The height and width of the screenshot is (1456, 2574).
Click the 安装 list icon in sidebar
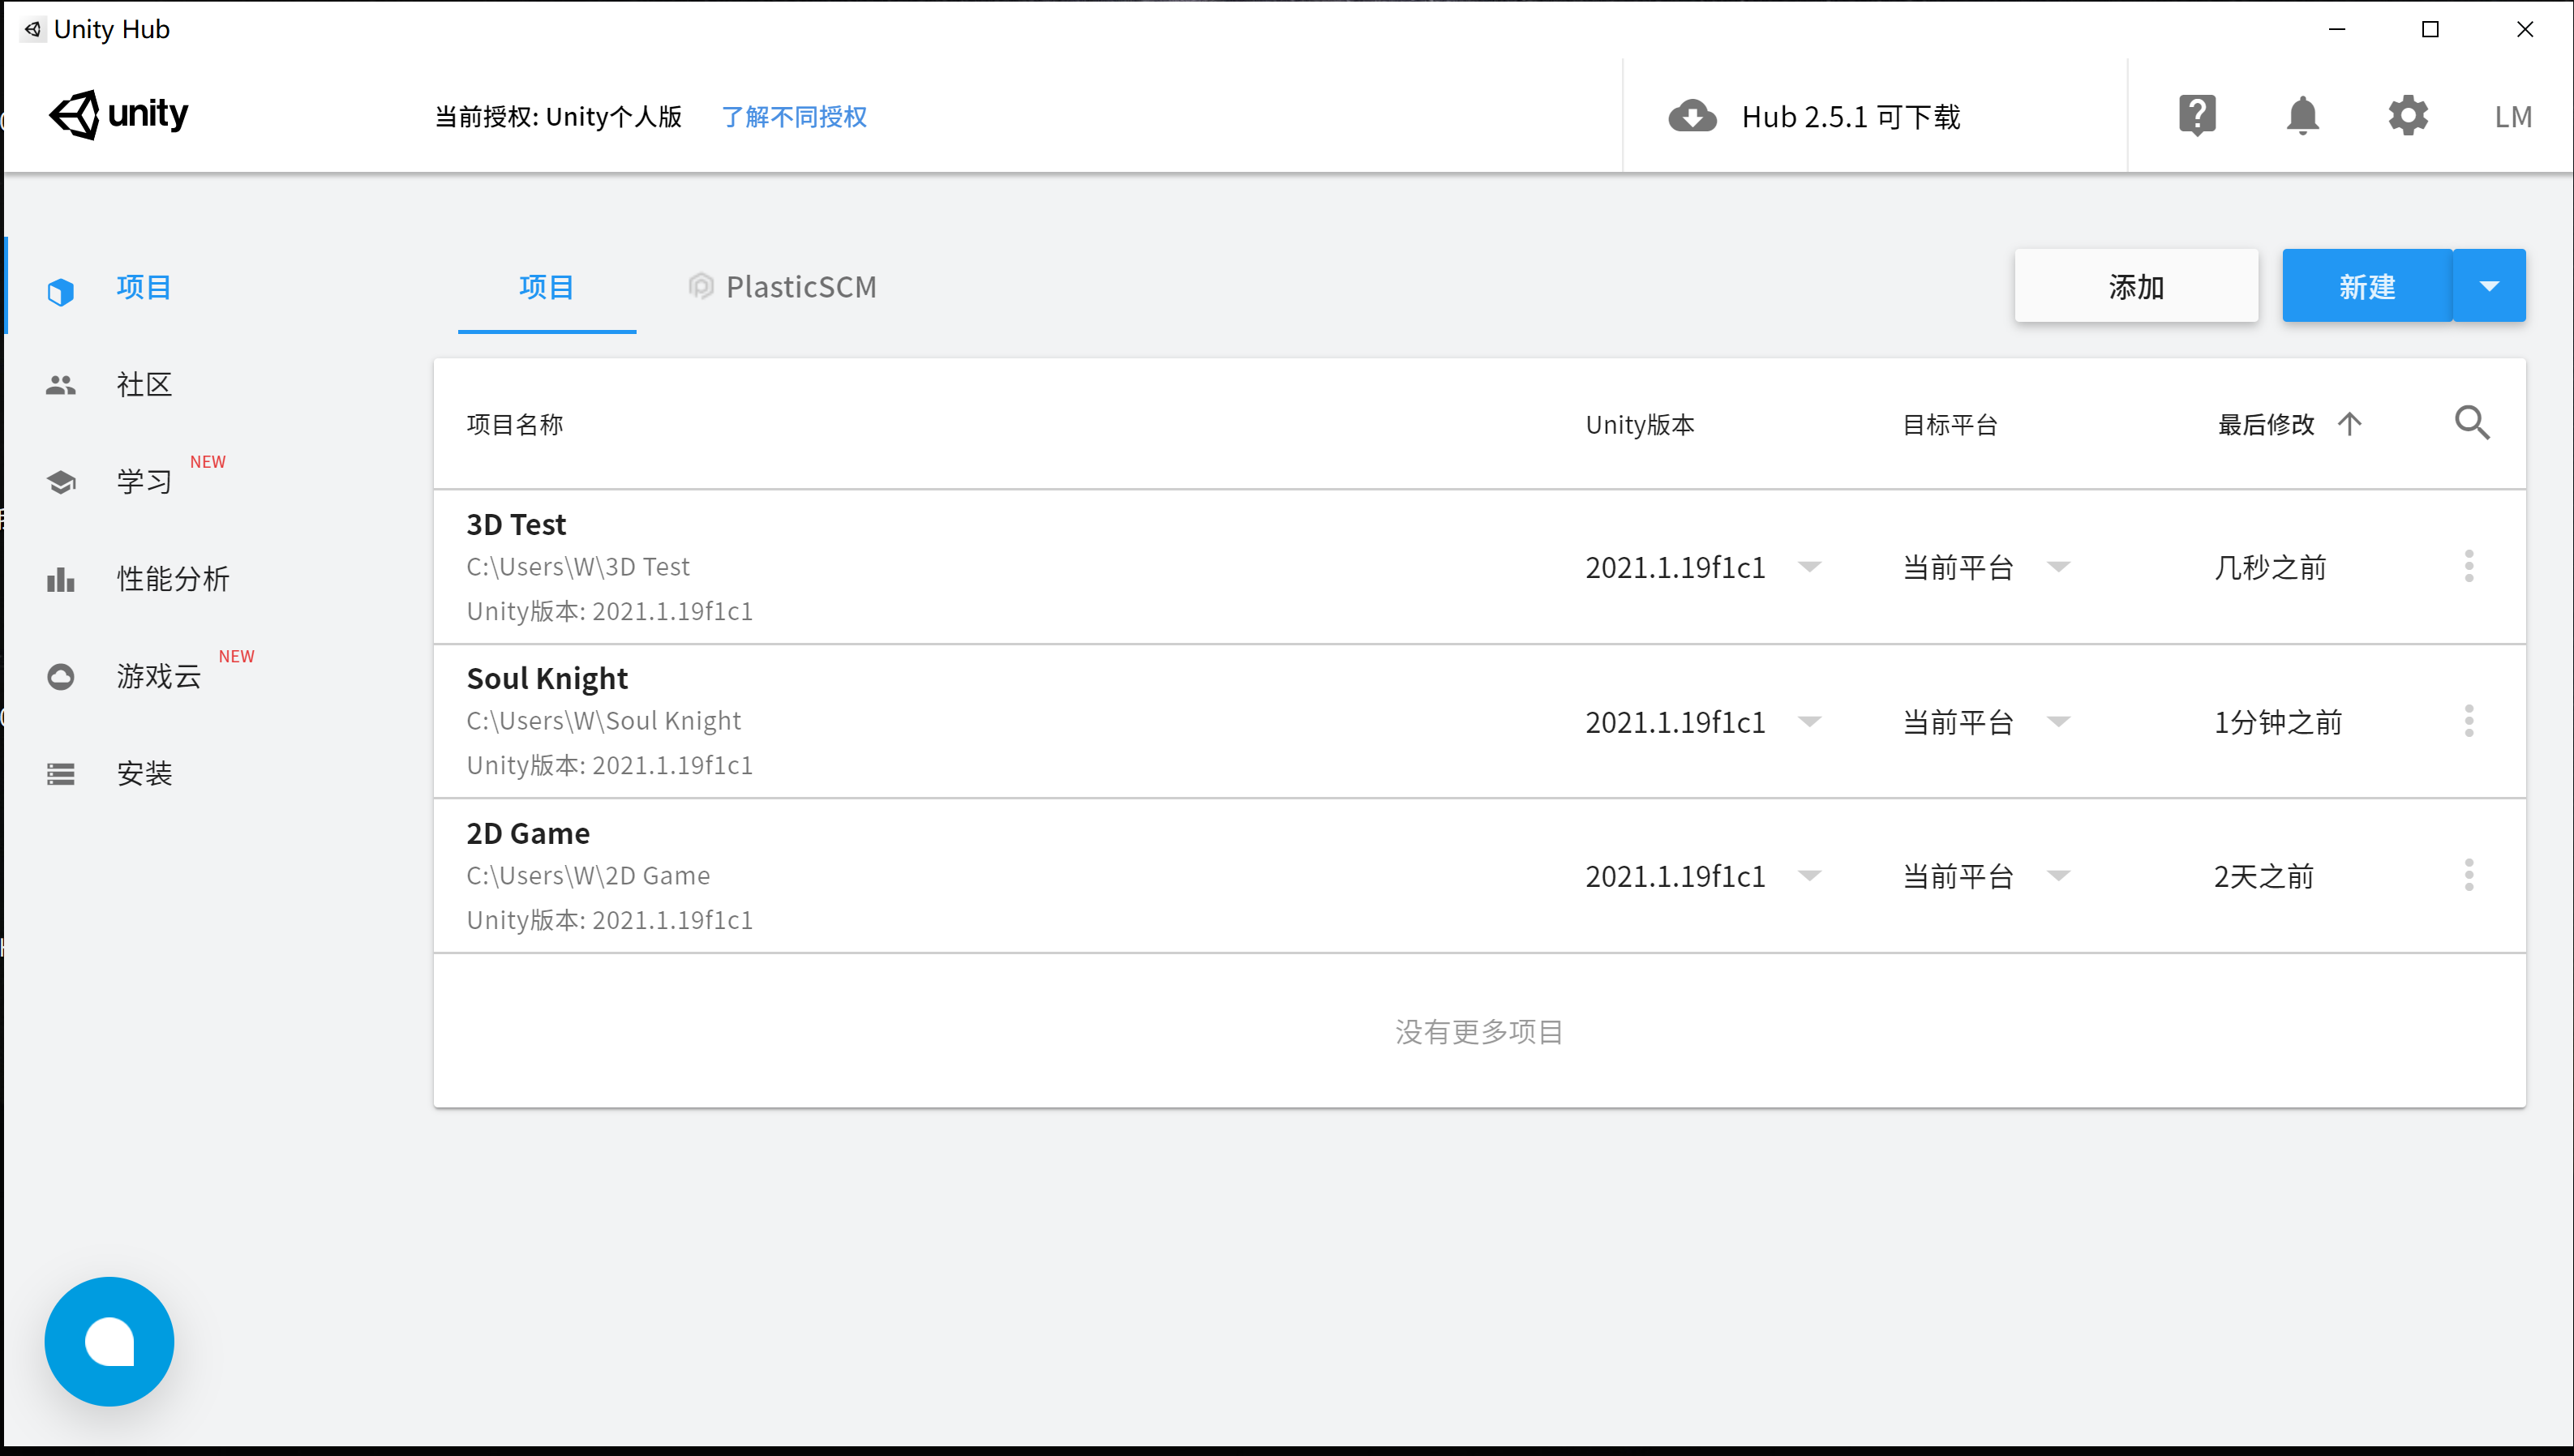coord(61,773)
